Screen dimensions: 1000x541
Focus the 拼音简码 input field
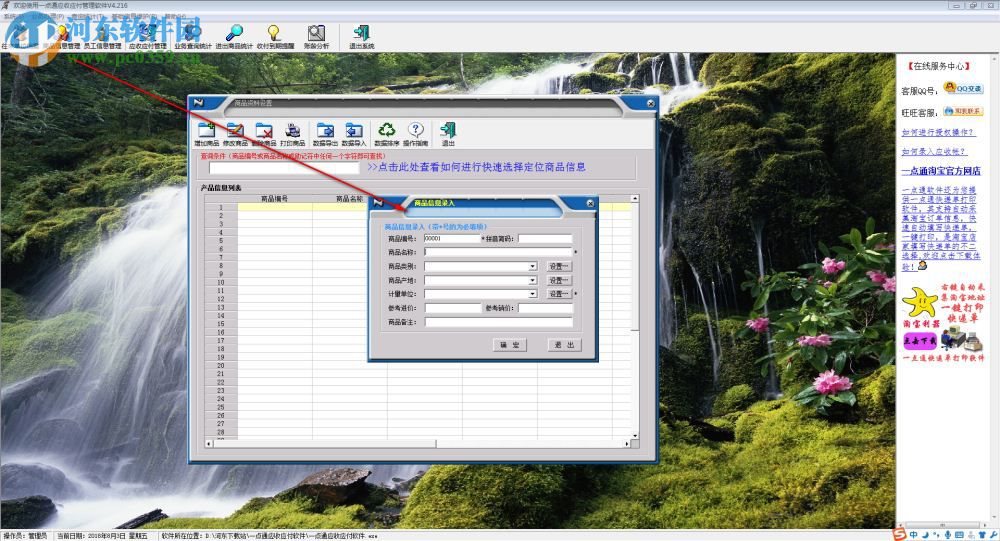[x=545, y=239]
